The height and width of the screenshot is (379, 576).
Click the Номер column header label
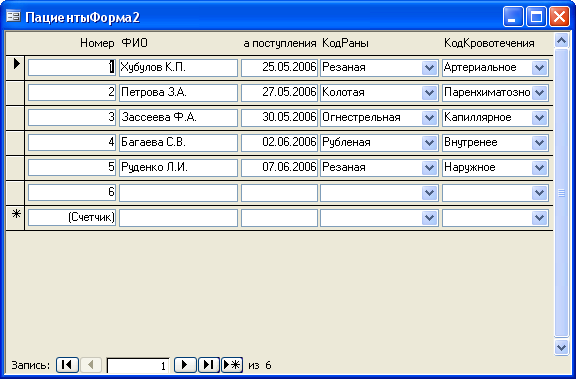point(97,43)
